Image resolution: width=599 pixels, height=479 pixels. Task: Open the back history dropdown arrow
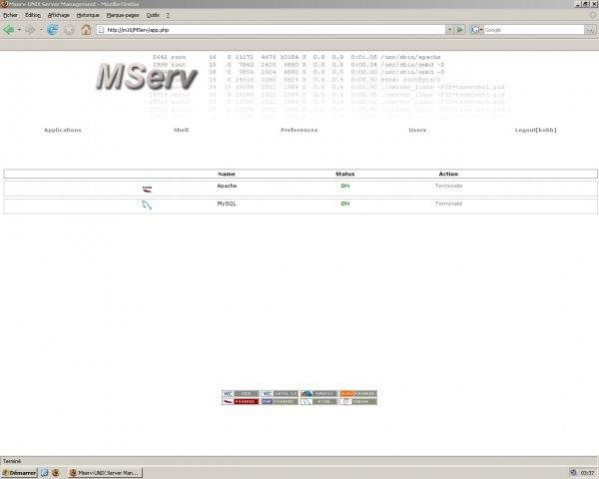click(19, 30)
